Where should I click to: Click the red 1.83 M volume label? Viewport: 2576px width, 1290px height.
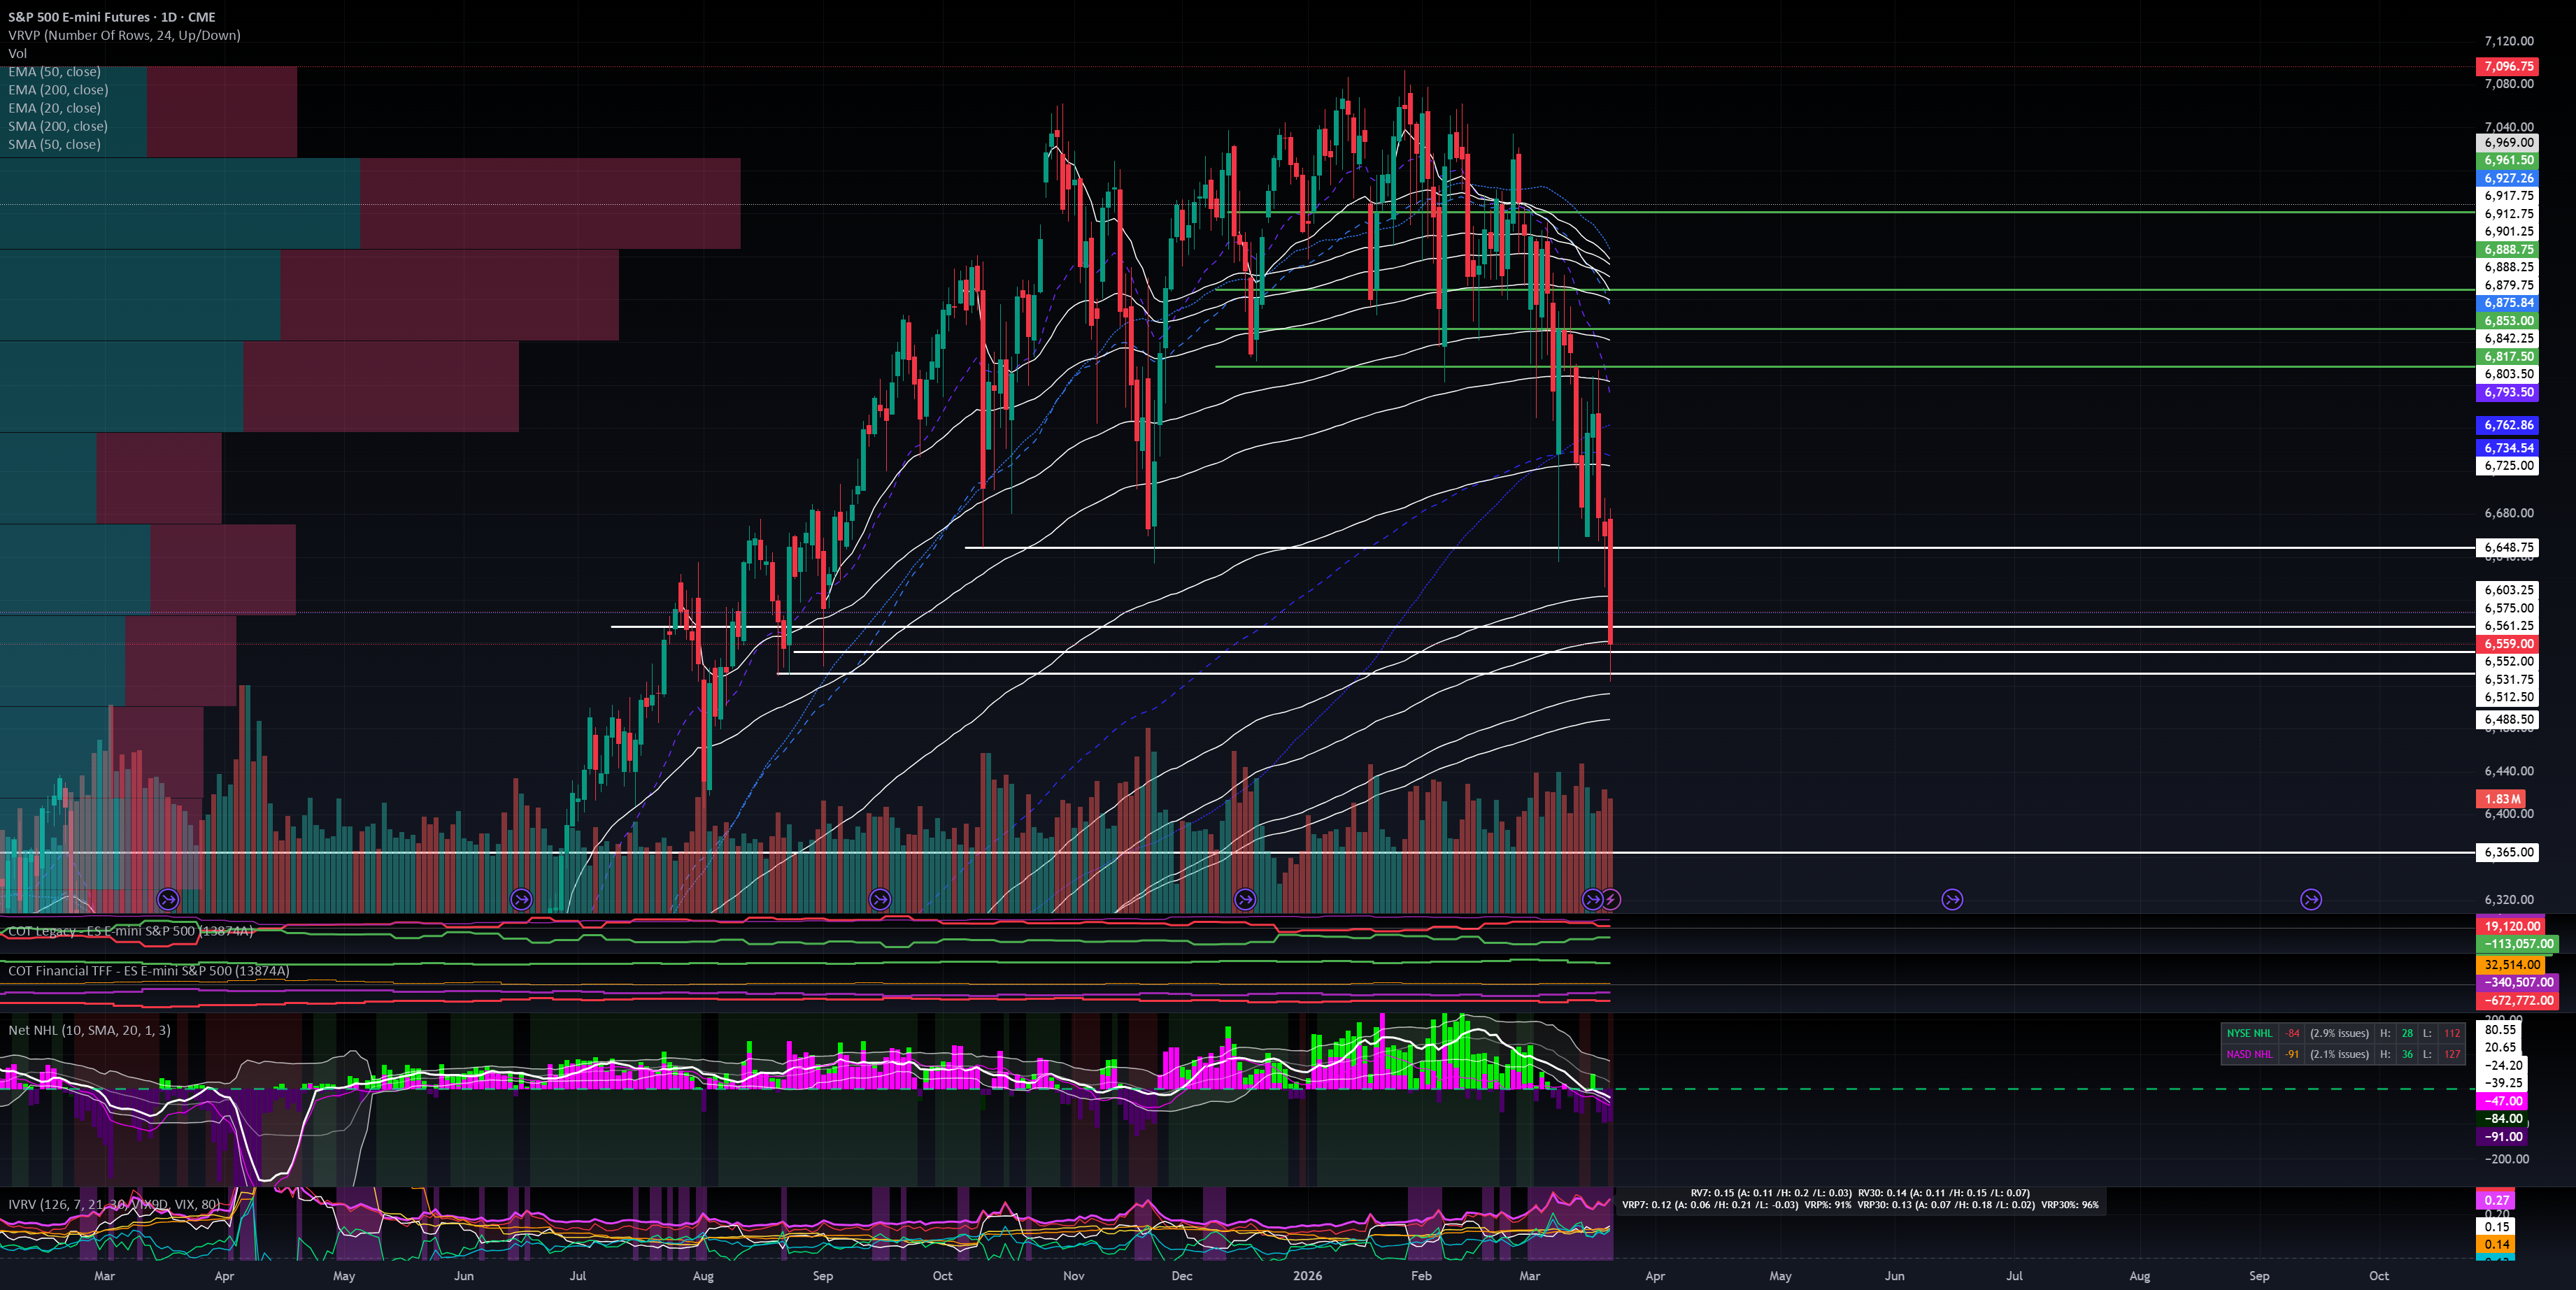[x=2502, y=799]
